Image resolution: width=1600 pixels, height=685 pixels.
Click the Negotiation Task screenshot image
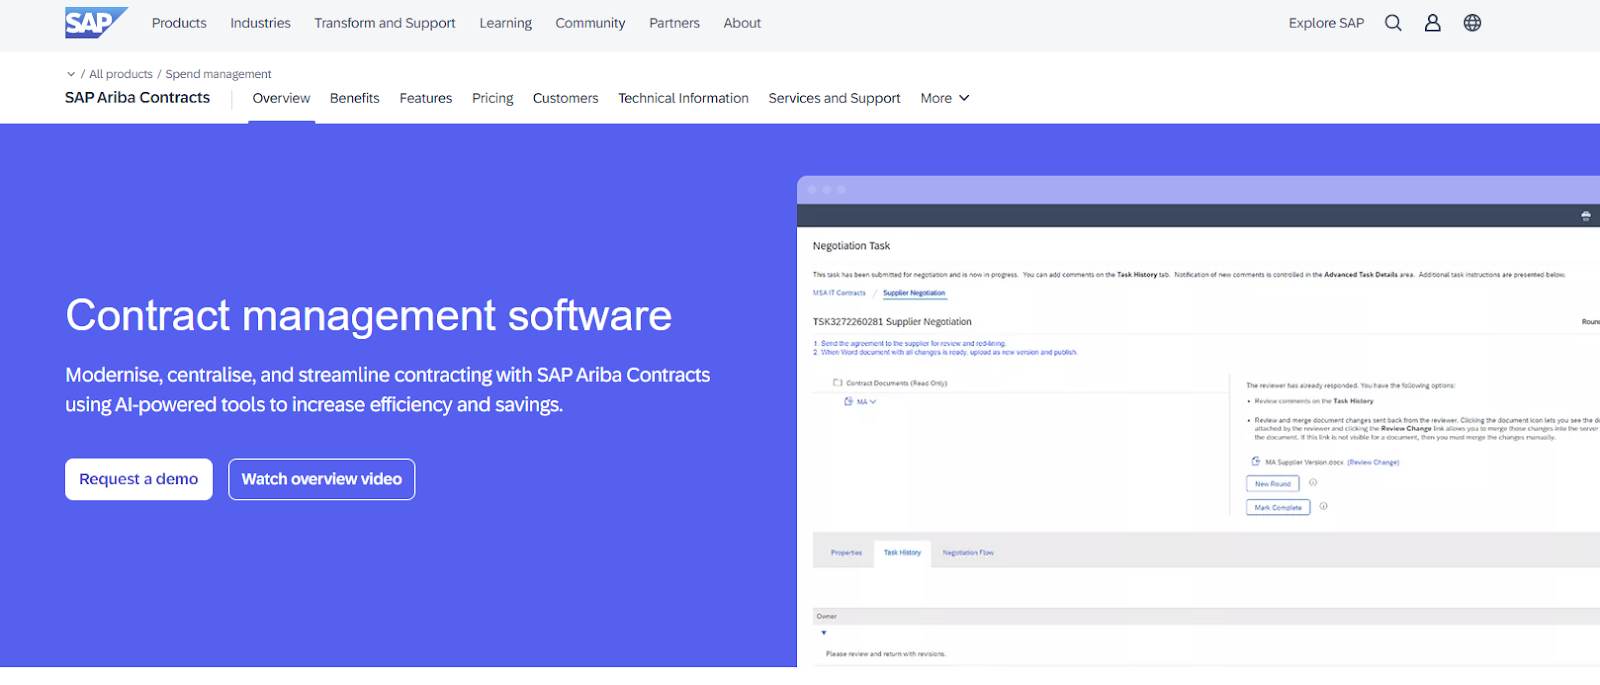tap(1198, 421)
